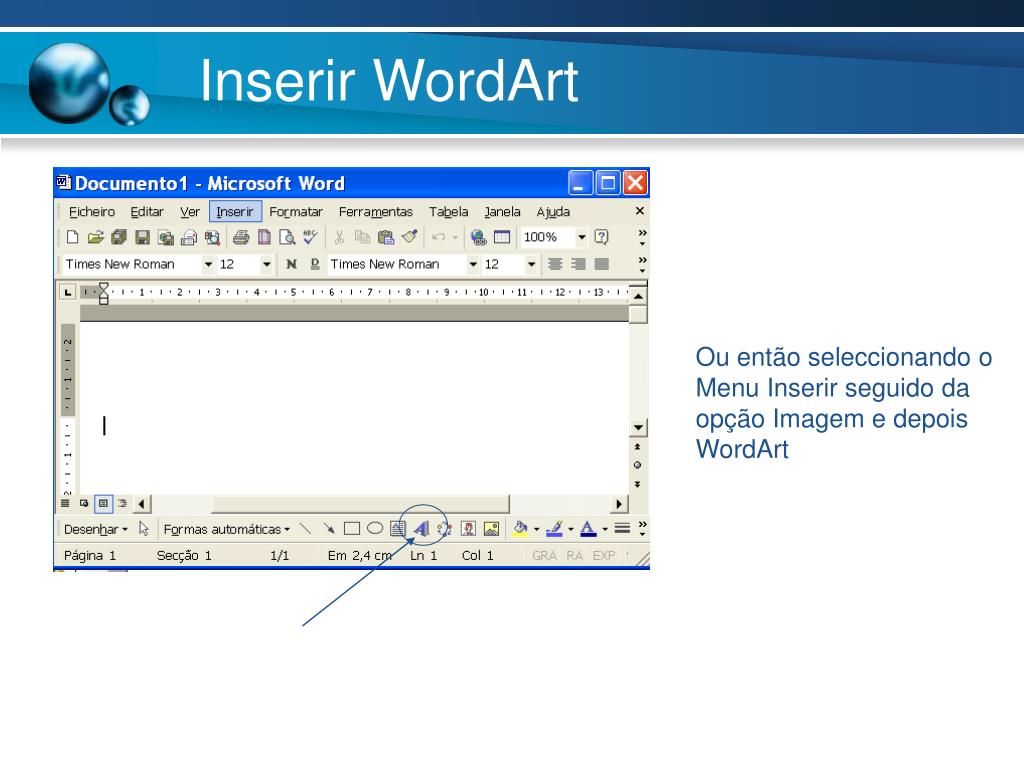Switch to Outline view
This screenshot has height=768, width=1024.
pyautogui.click(x=122, y=504)
